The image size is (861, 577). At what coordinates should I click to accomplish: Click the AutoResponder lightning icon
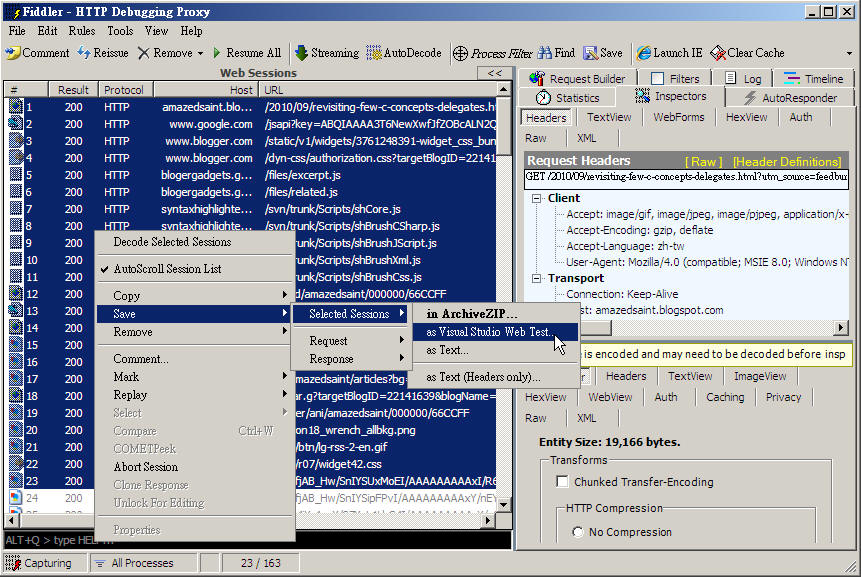[x=750, y=98]
